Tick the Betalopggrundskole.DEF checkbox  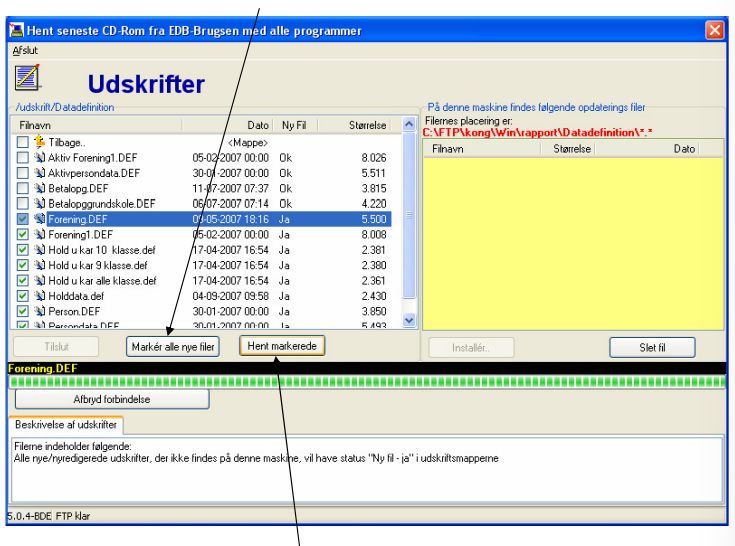pyautogui.click(x=22, y=203)
